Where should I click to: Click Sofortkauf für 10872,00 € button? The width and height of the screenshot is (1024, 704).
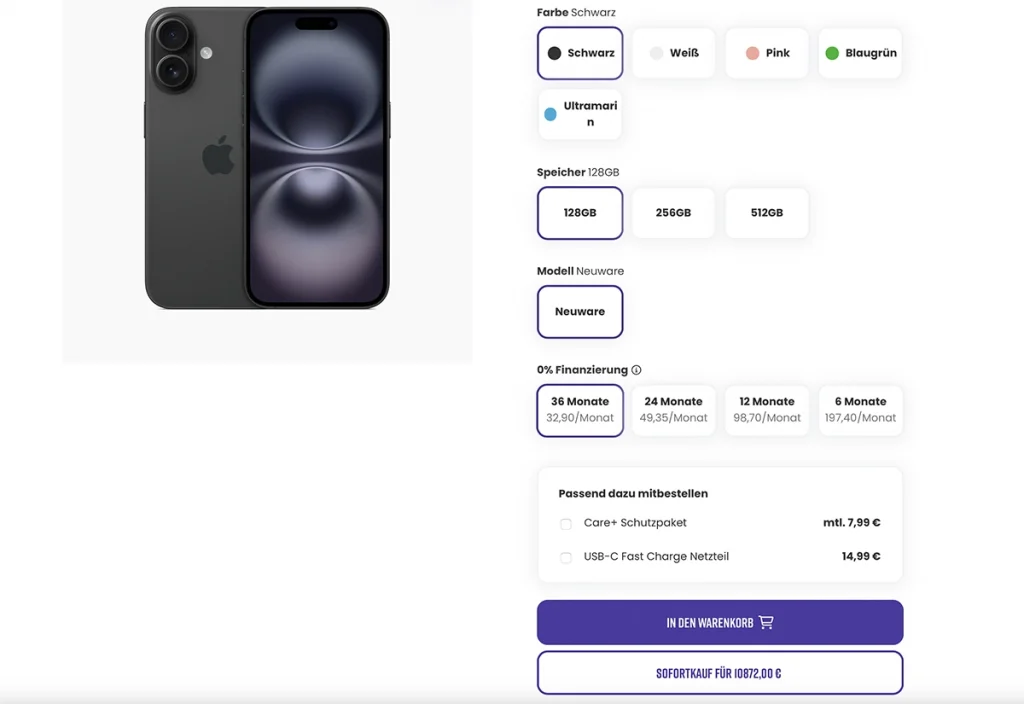pos(719,673)
